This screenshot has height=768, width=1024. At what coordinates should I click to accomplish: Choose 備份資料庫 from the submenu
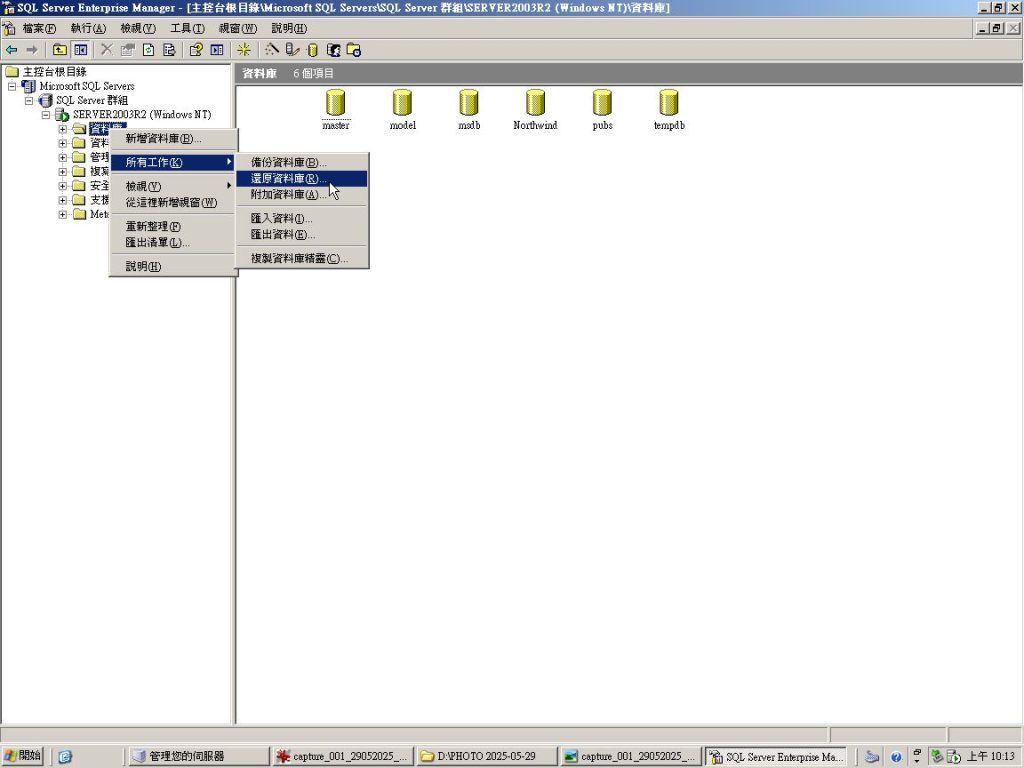coord(288,162)
